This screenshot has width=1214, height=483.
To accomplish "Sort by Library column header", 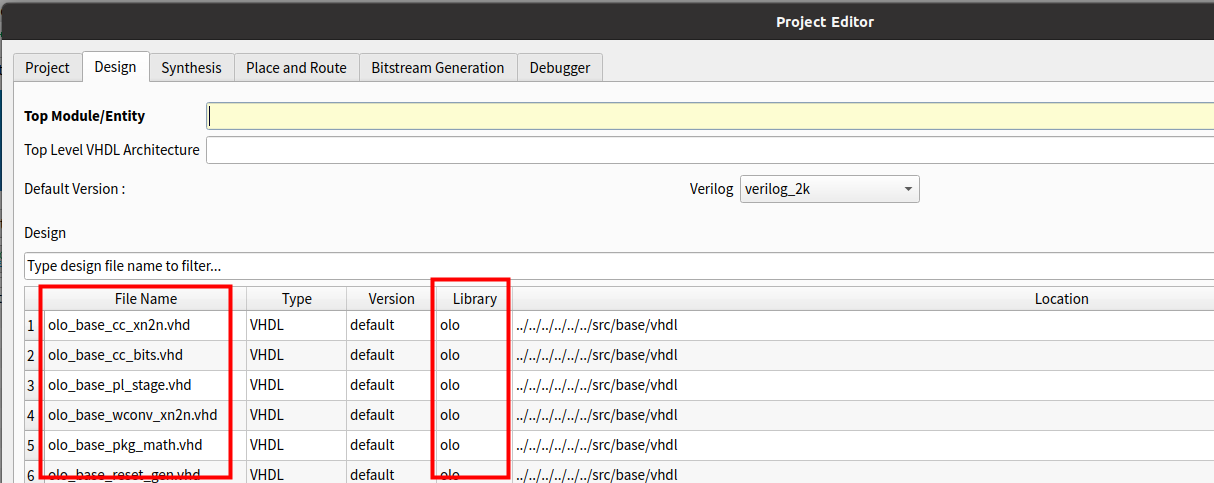I will [474, 298].
